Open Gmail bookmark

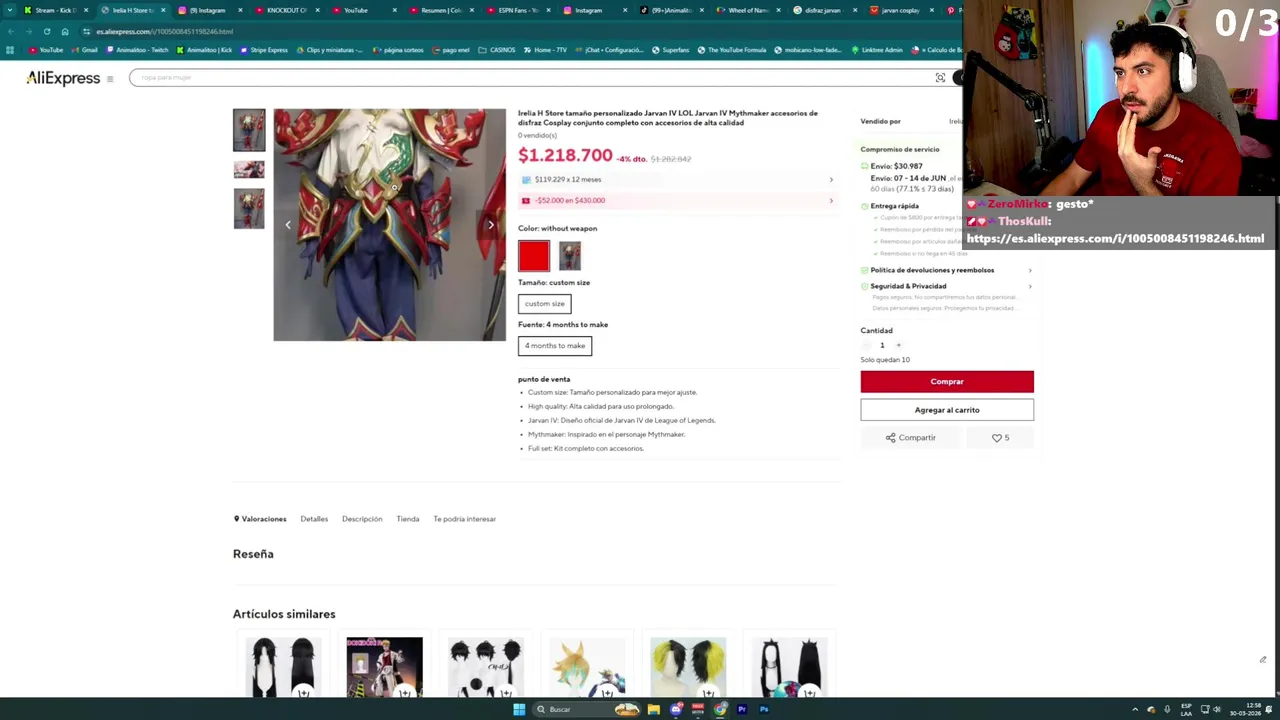tap(84, 50)
